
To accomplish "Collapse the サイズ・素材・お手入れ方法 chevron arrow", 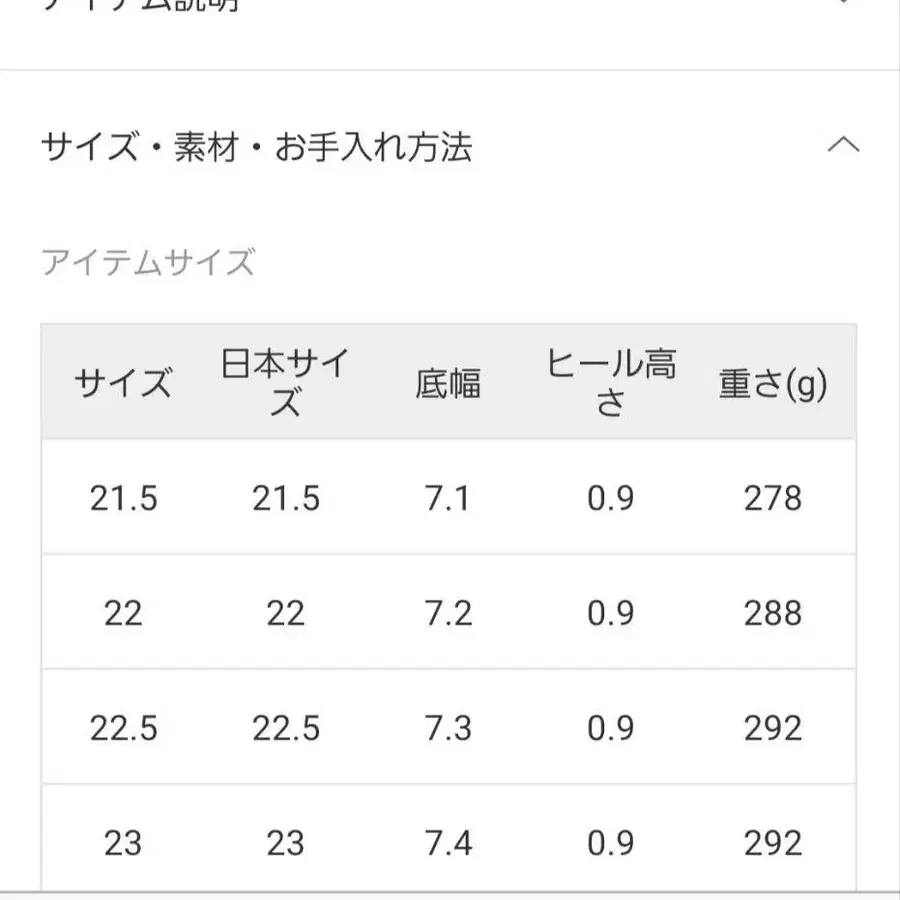I will (844, 146).
